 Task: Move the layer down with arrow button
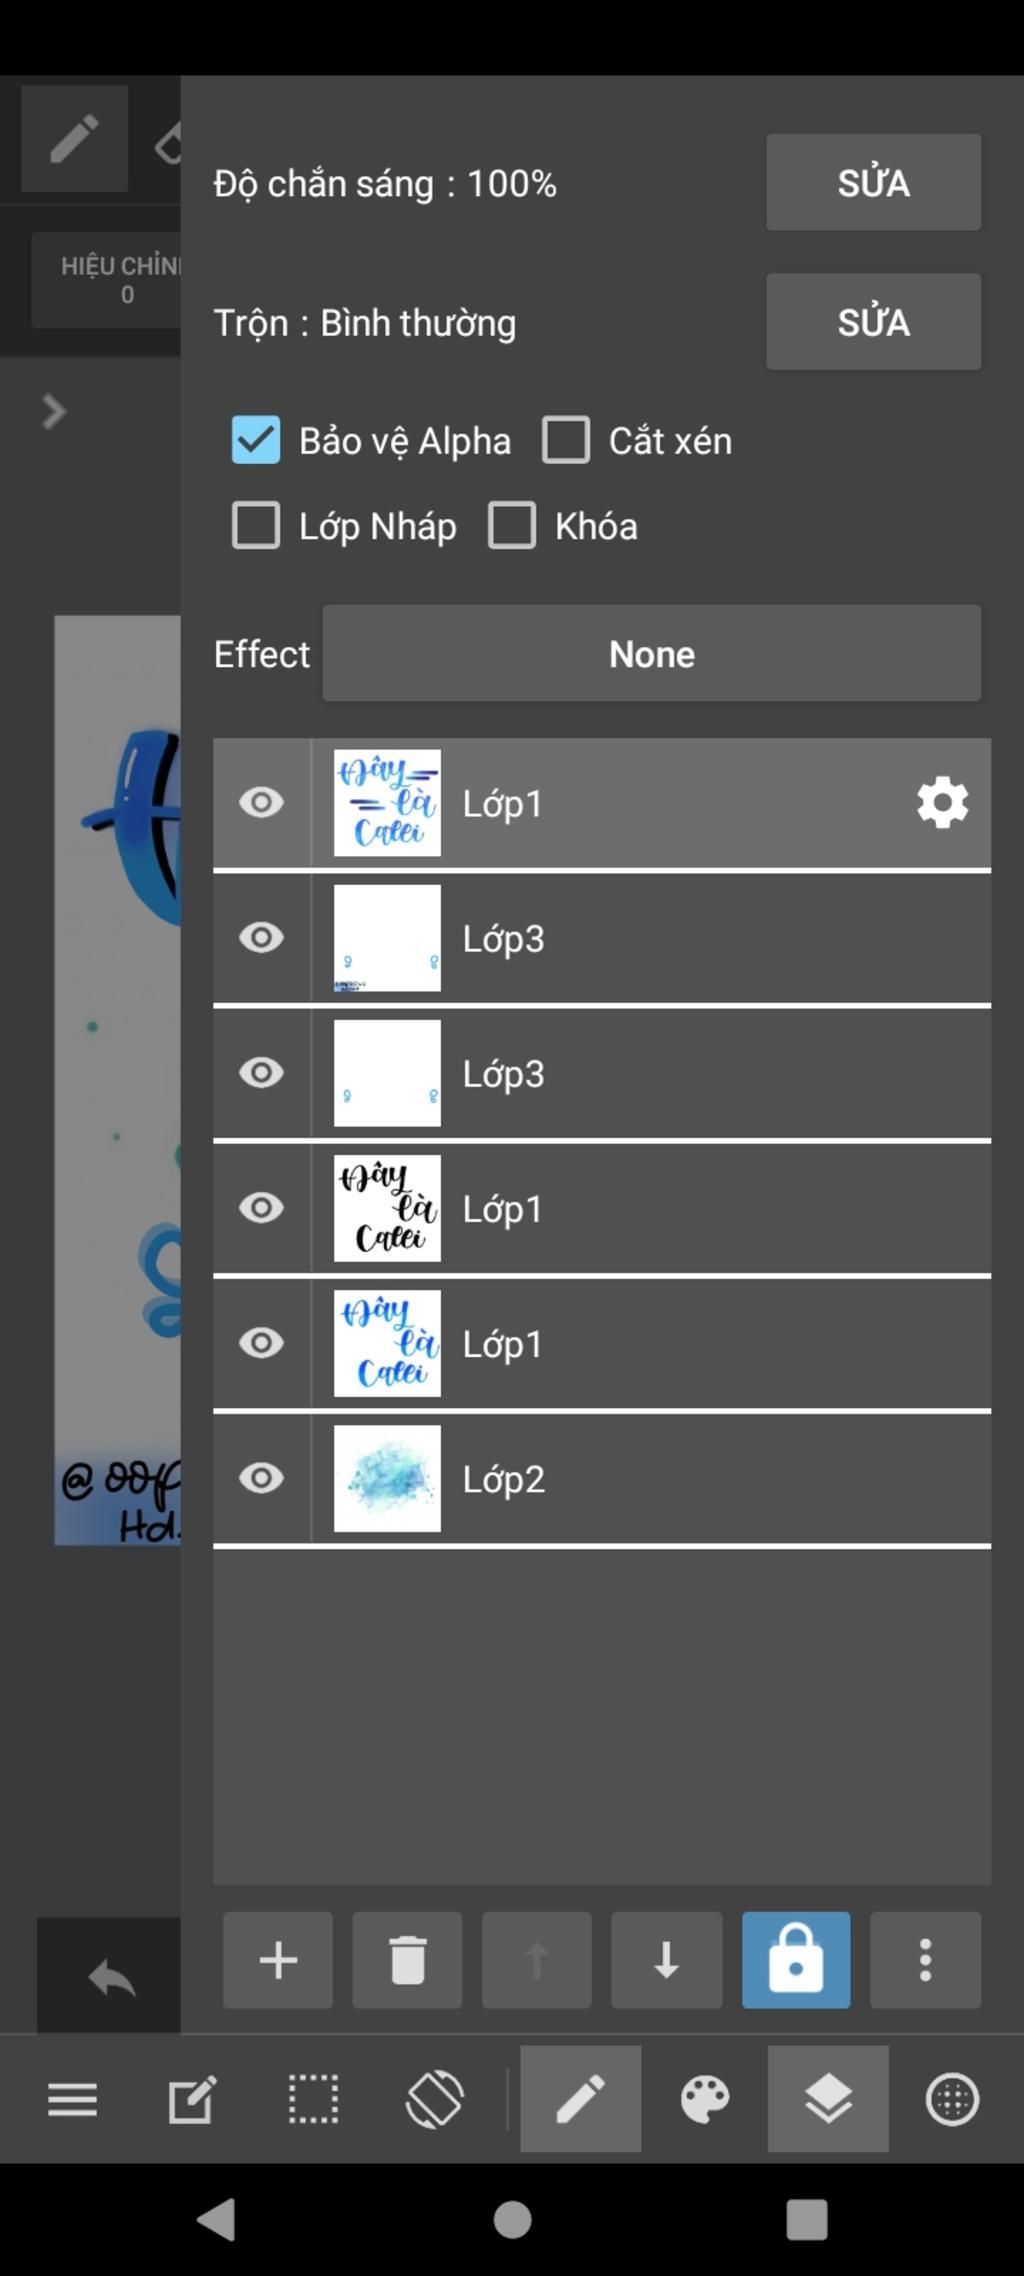click(666, 1960)
